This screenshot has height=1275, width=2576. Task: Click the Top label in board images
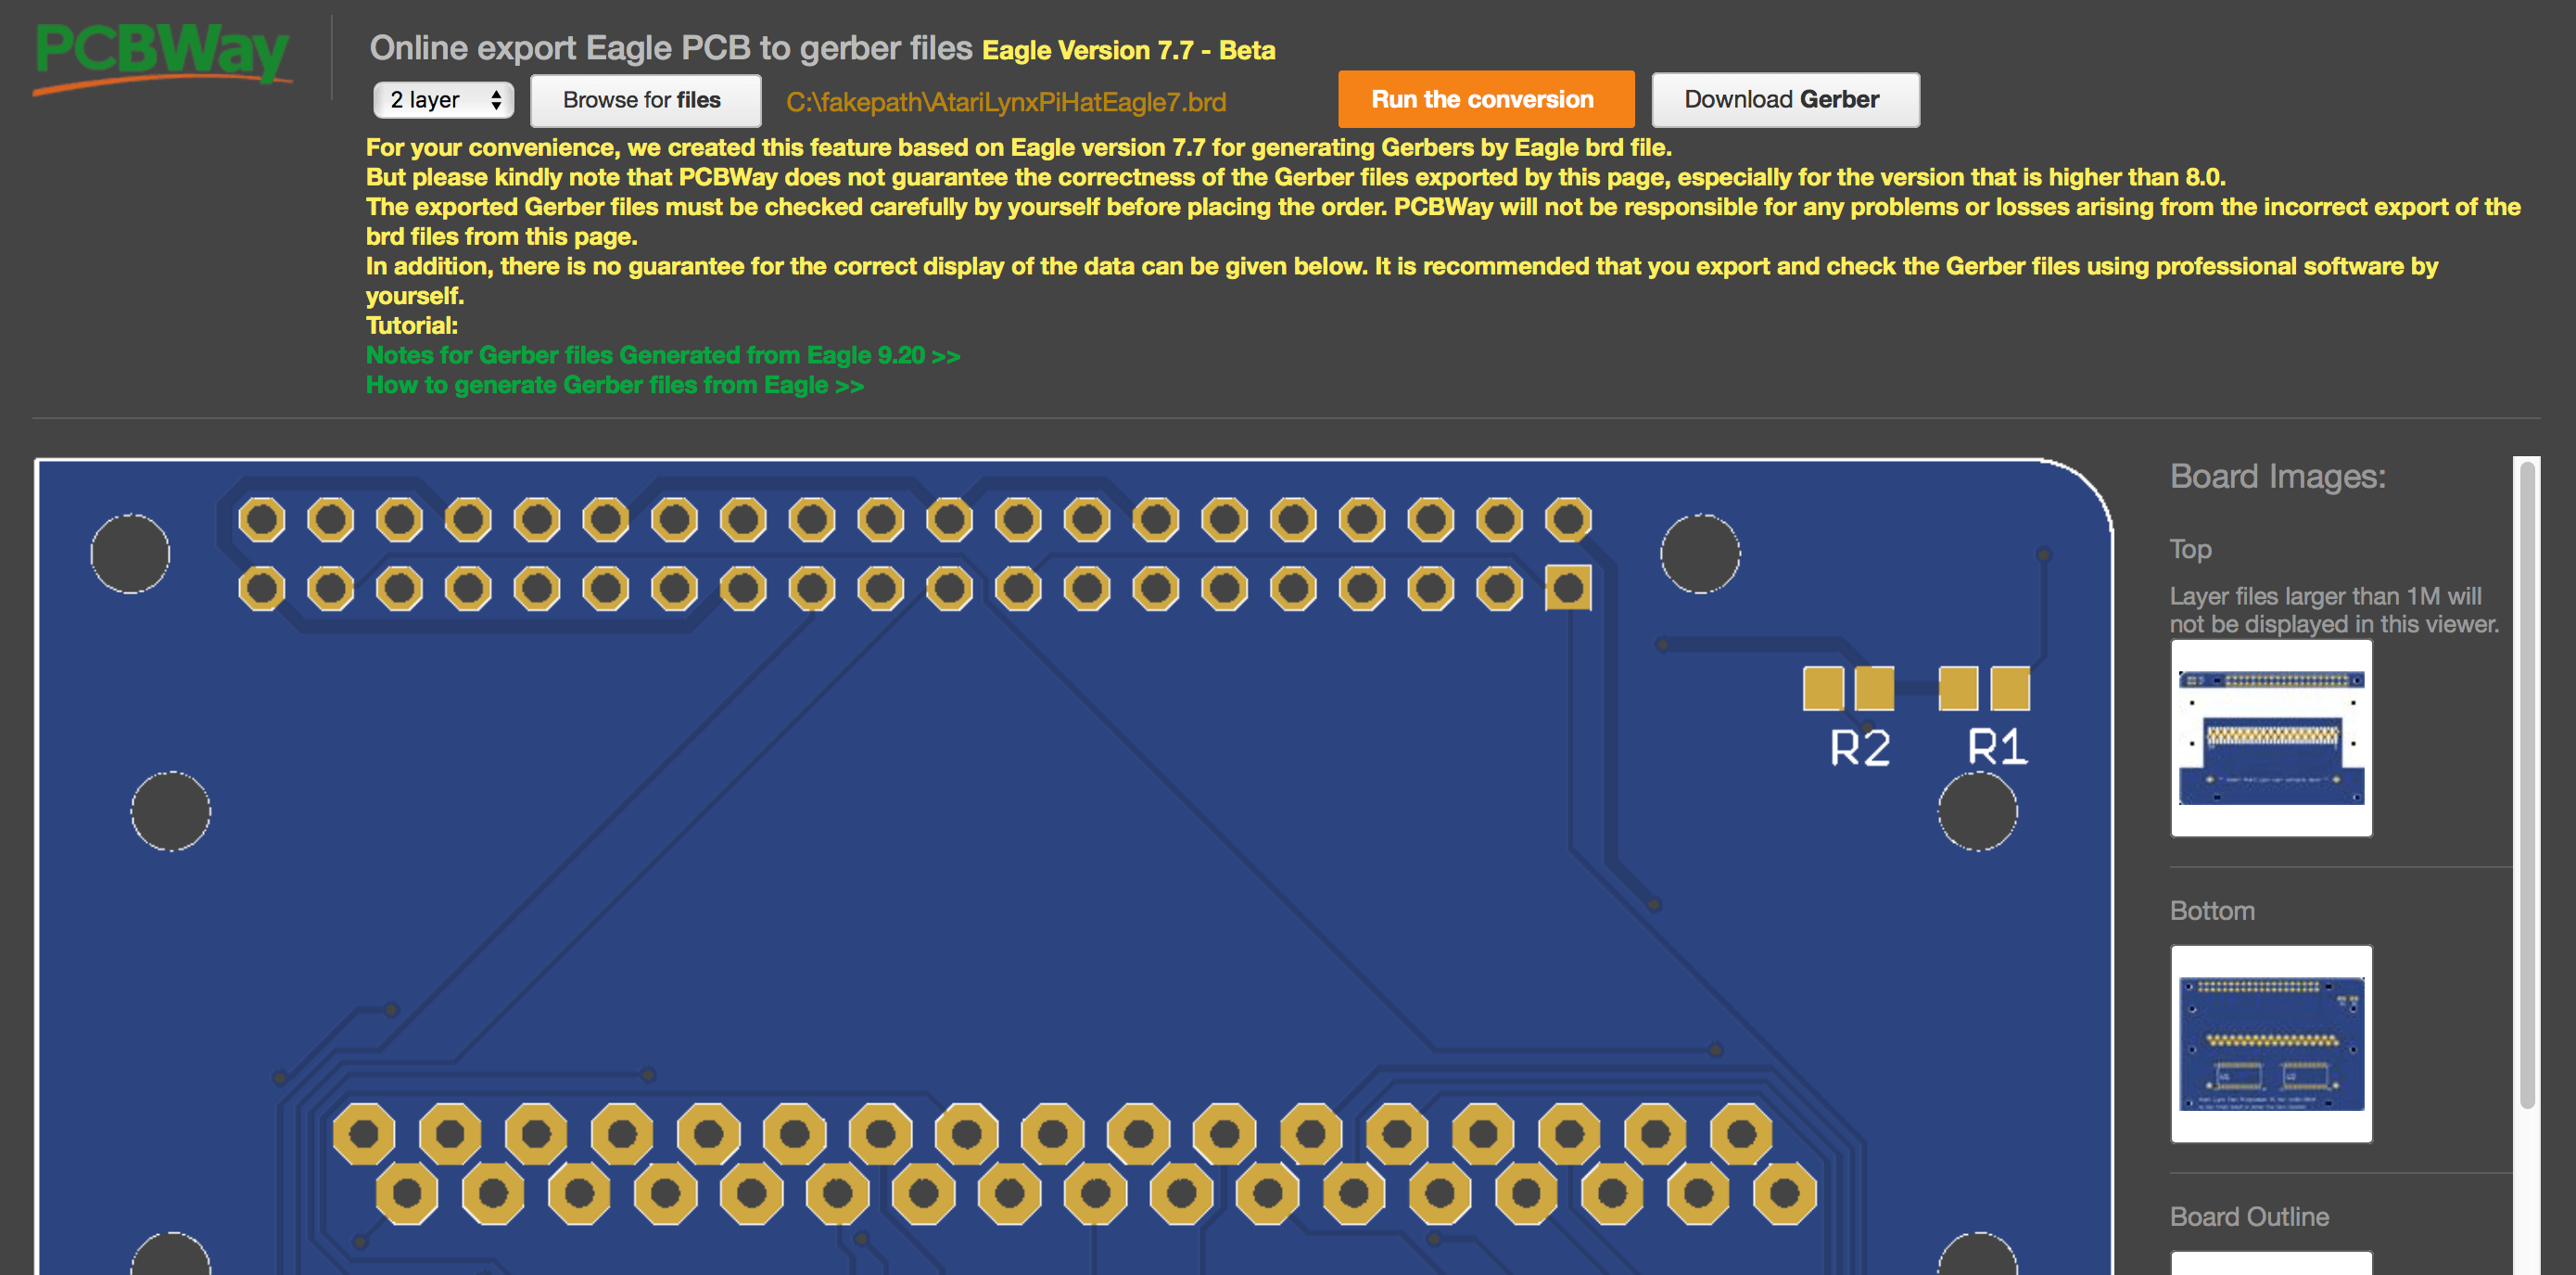(x=2190, y=549)
